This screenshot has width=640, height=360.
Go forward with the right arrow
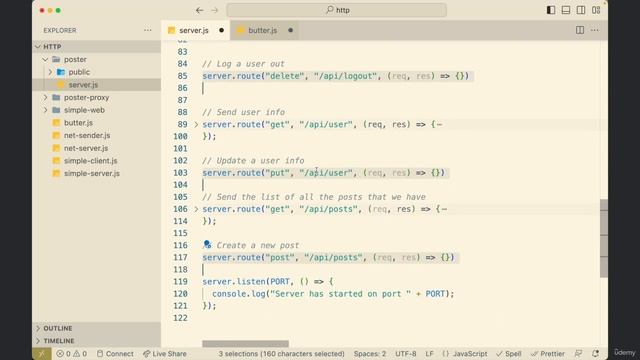(x=215, y=10)
